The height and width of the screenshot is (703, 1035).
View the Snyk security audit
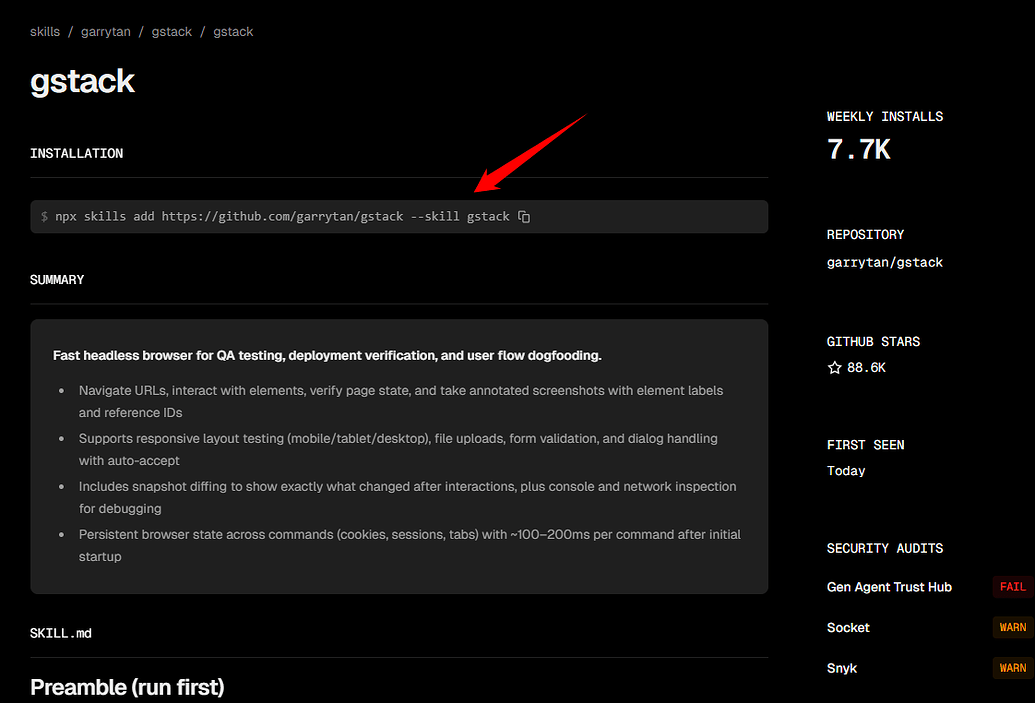point(842,668)
